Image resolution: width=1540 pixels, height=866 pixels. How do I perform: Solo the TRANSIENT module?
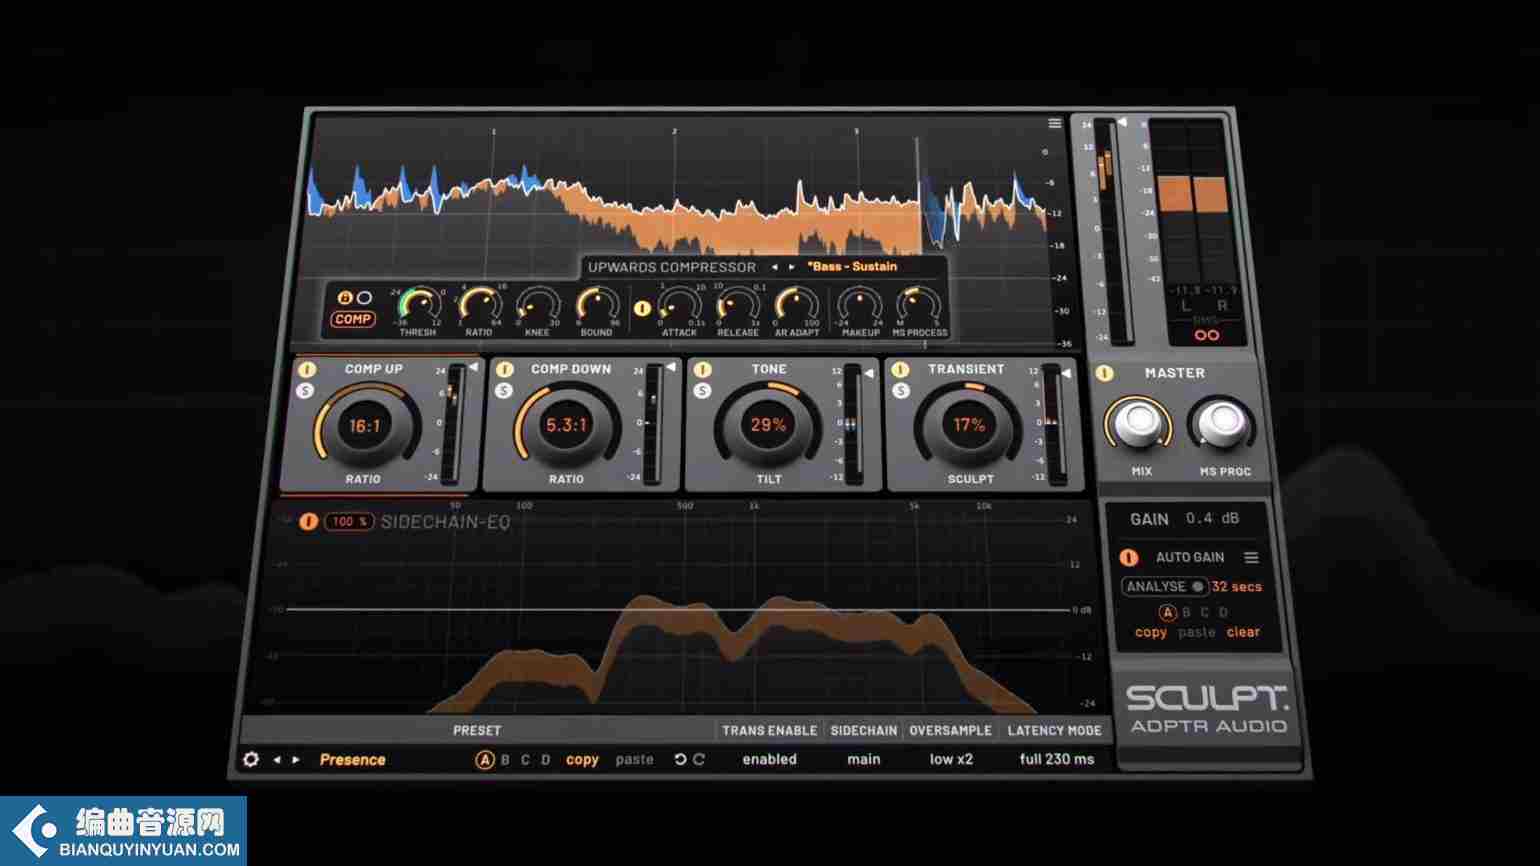pos(901,390)
